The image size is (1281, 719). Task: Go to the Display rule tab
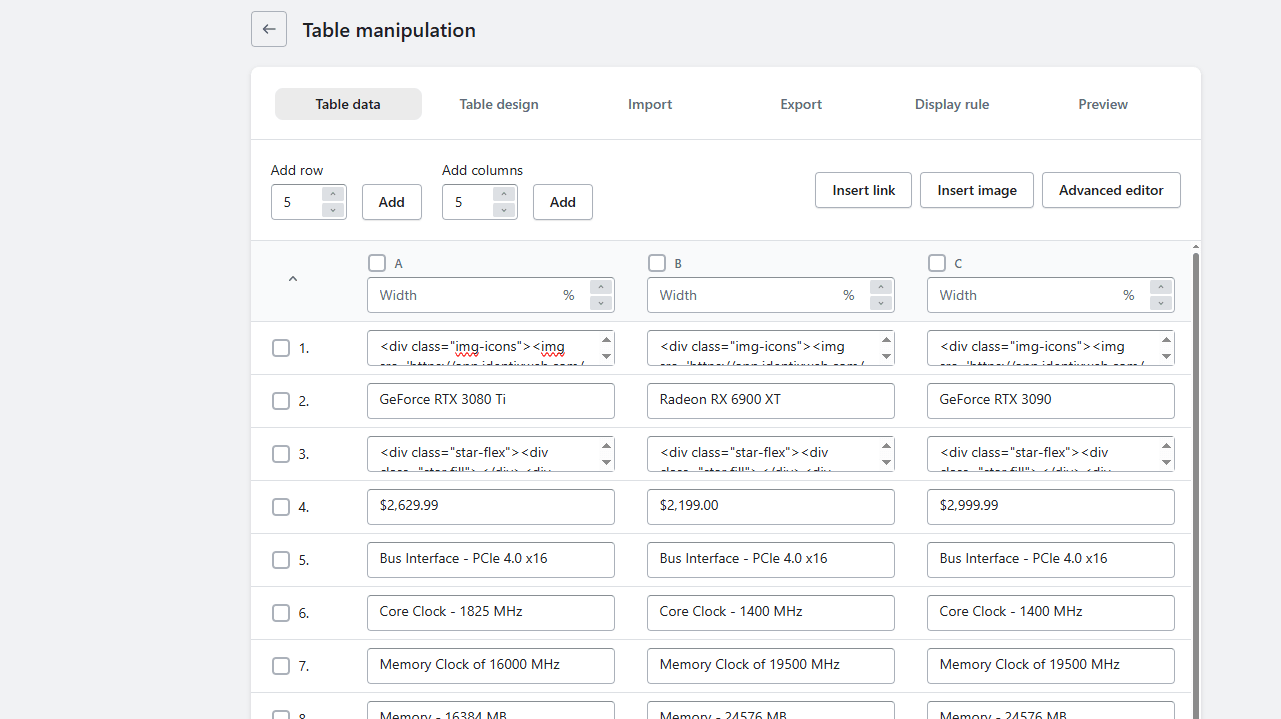point(951,104)
